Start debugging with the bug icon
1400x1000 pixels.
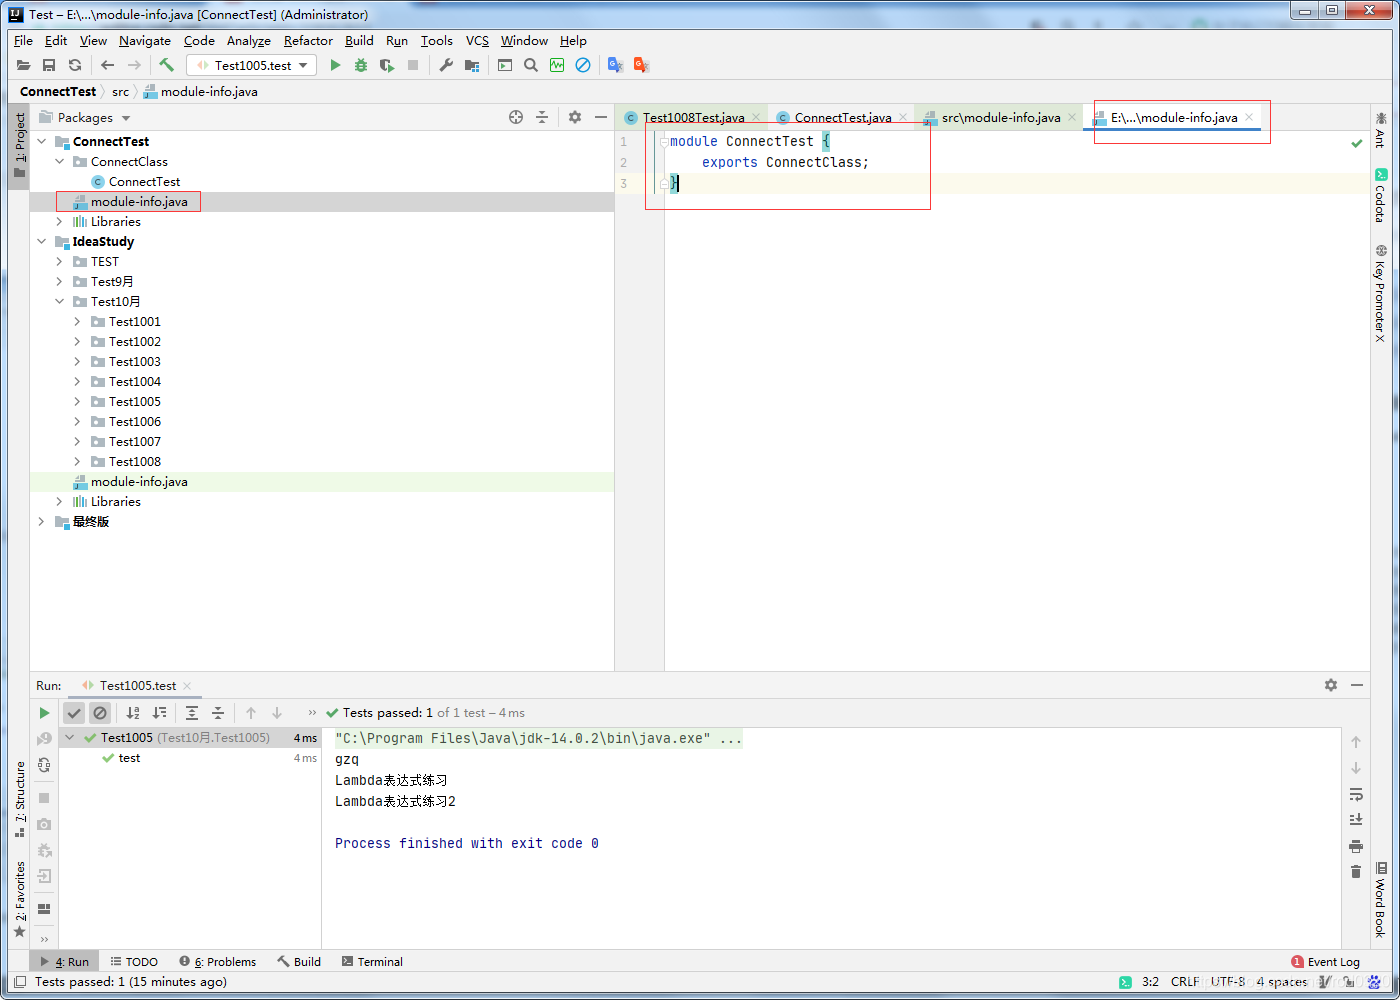pos(361,65)
